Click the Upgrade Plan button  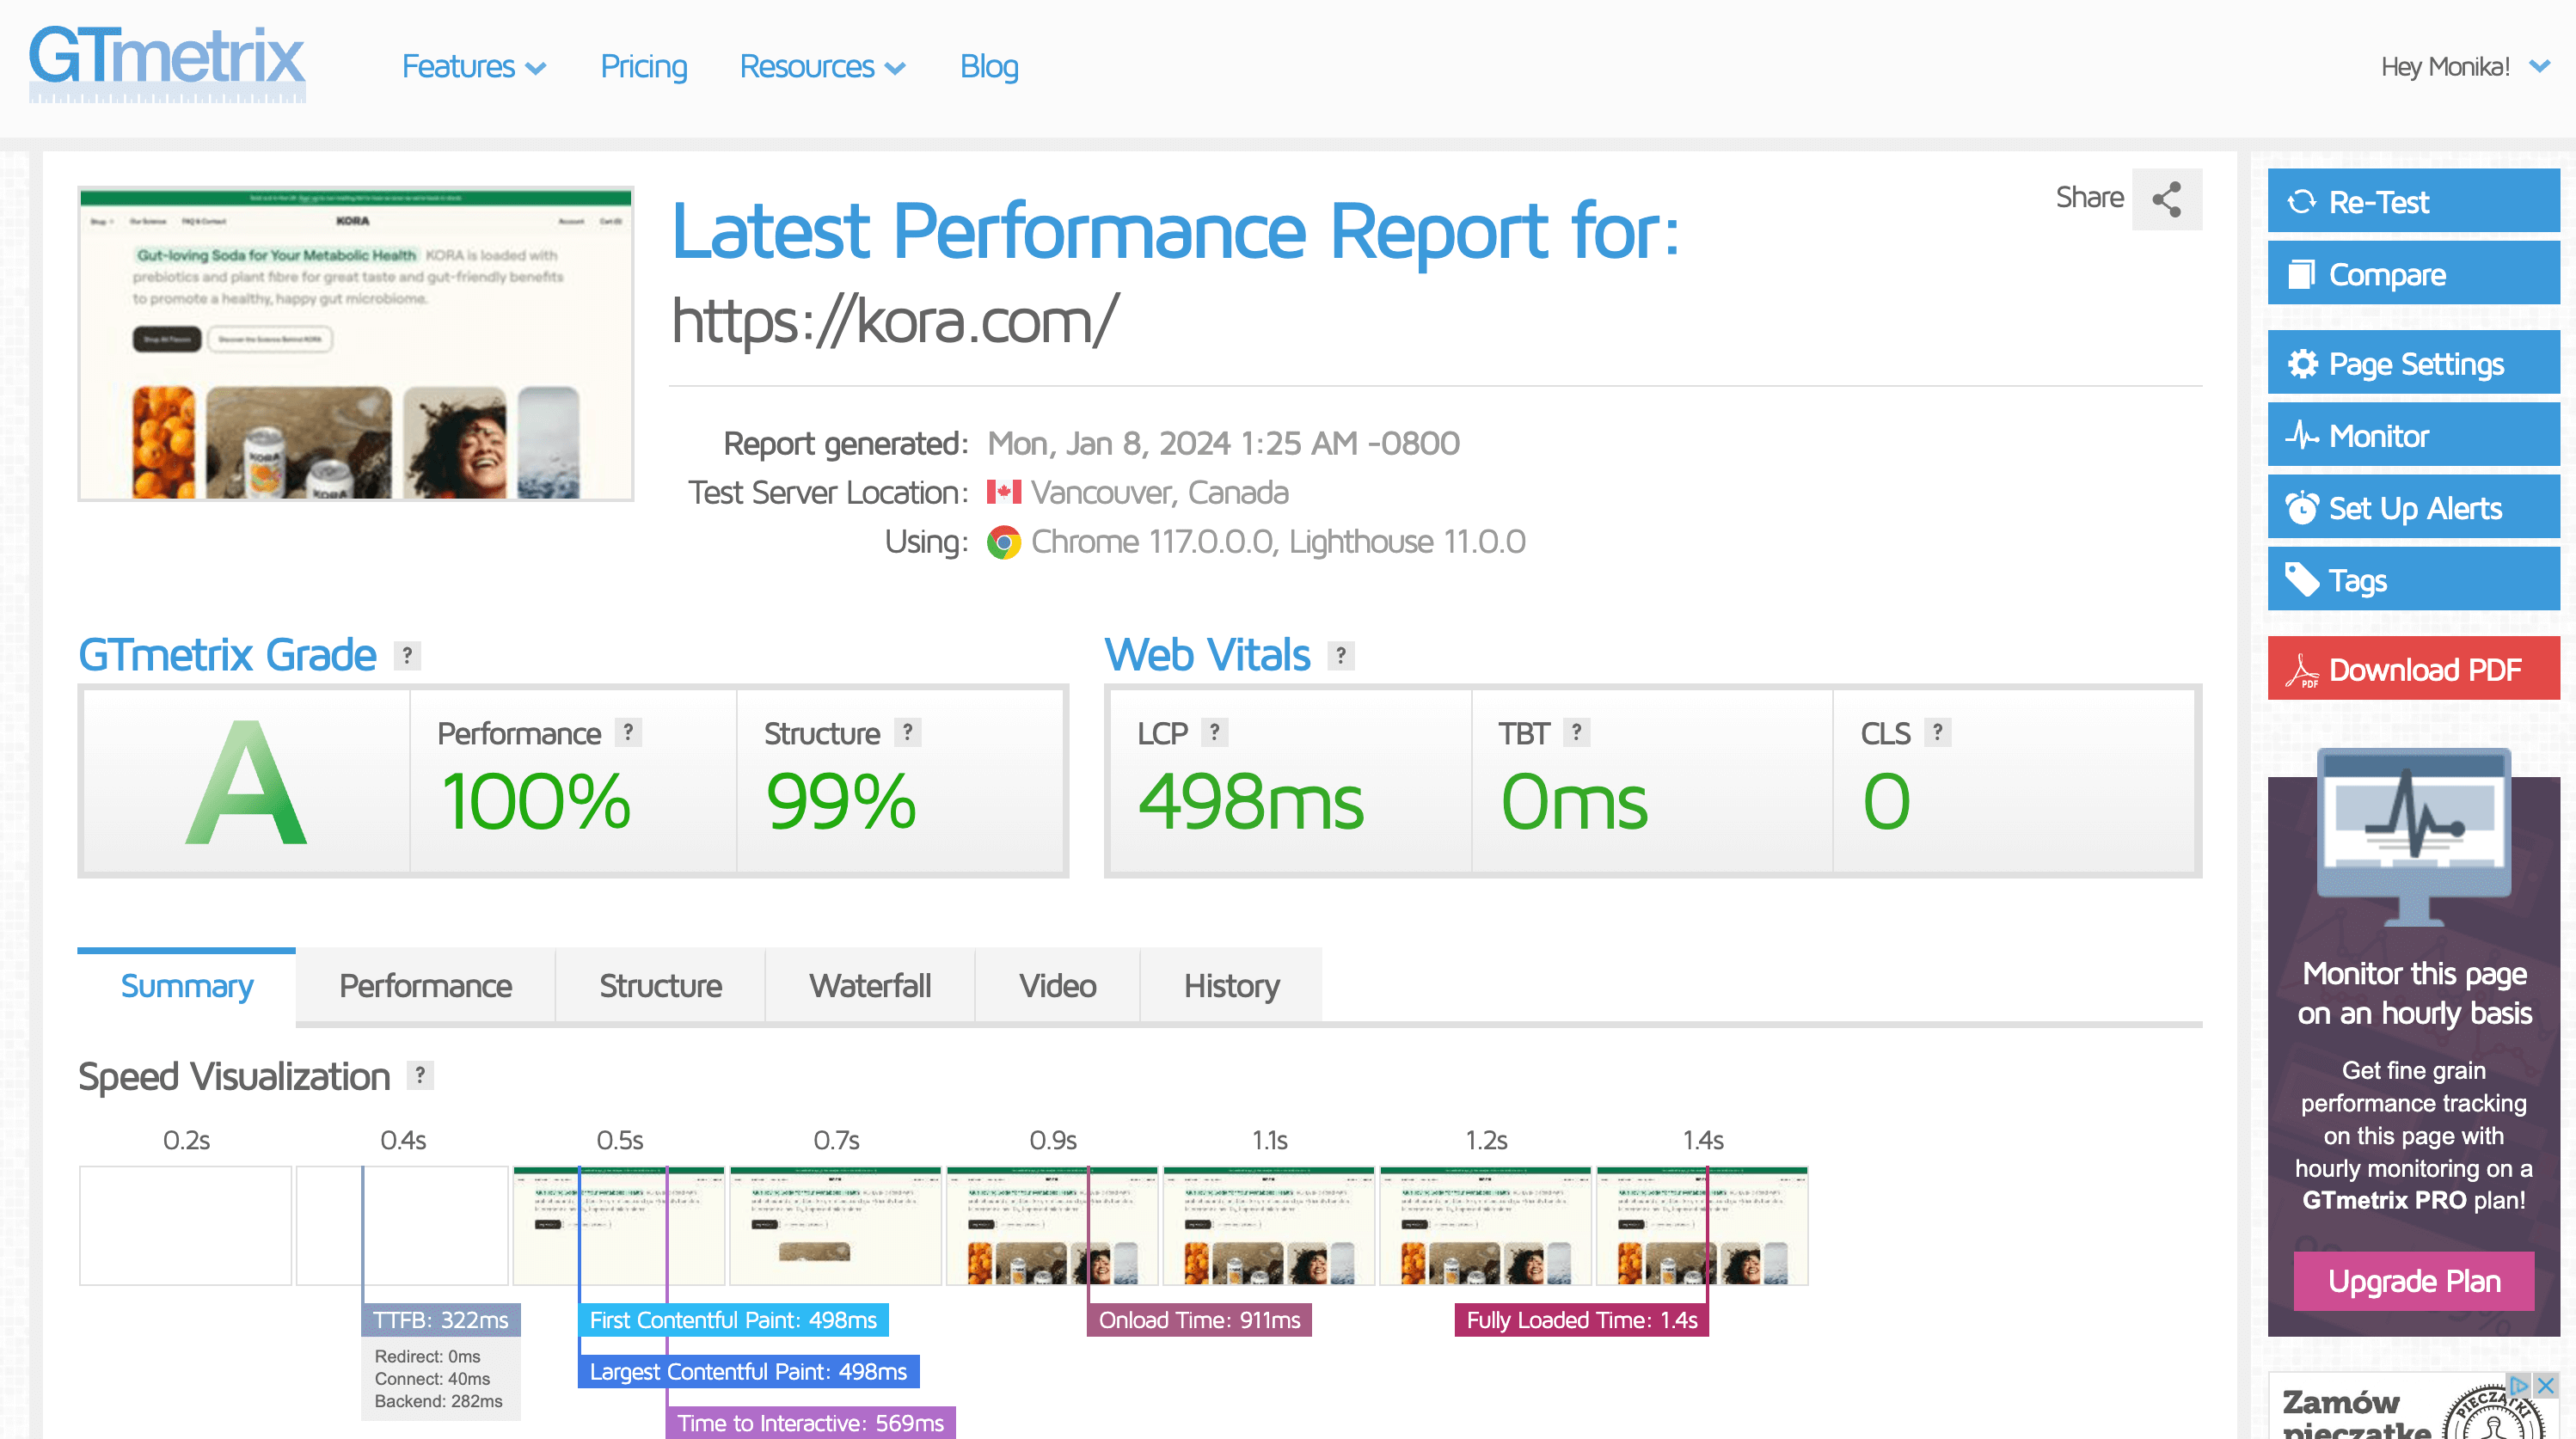[2413, 1281]
